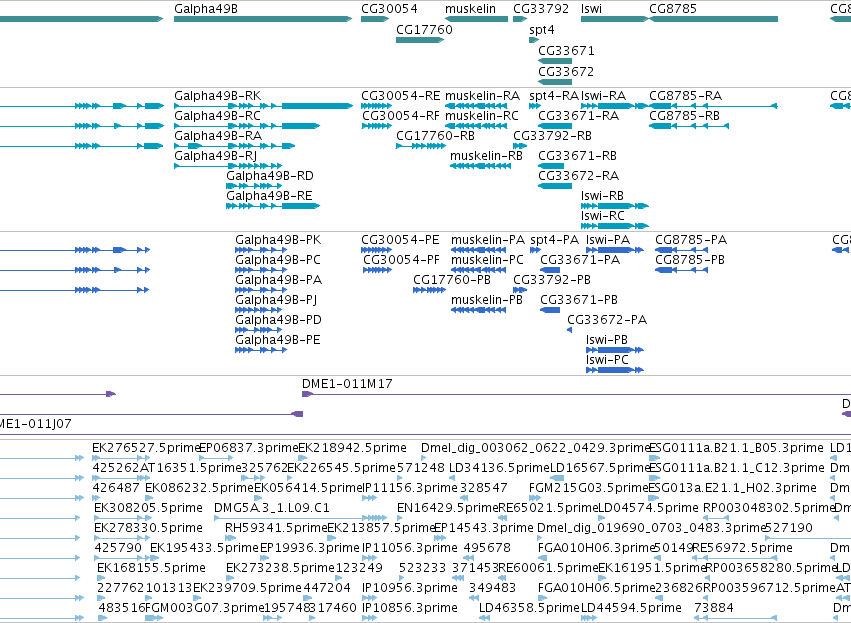Viewport: 851px width, 623px height.
Task: Click protein CG33671-PB
Action: (579, 300)
